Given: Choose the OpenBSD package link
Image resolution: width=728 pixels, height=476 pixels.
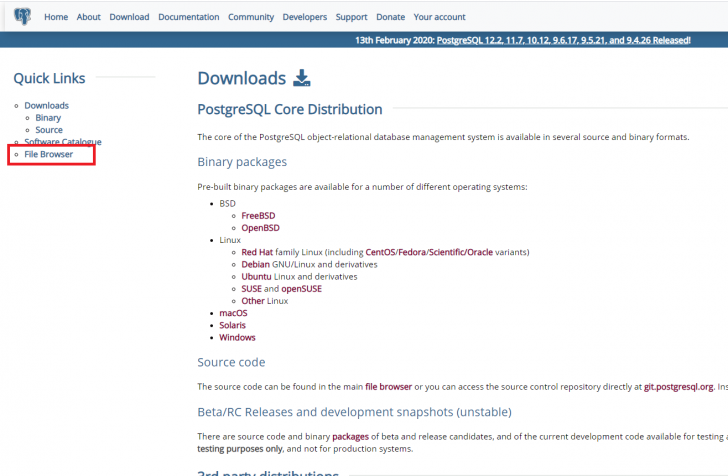Looking at the screenshot, I should pos(260,227).
